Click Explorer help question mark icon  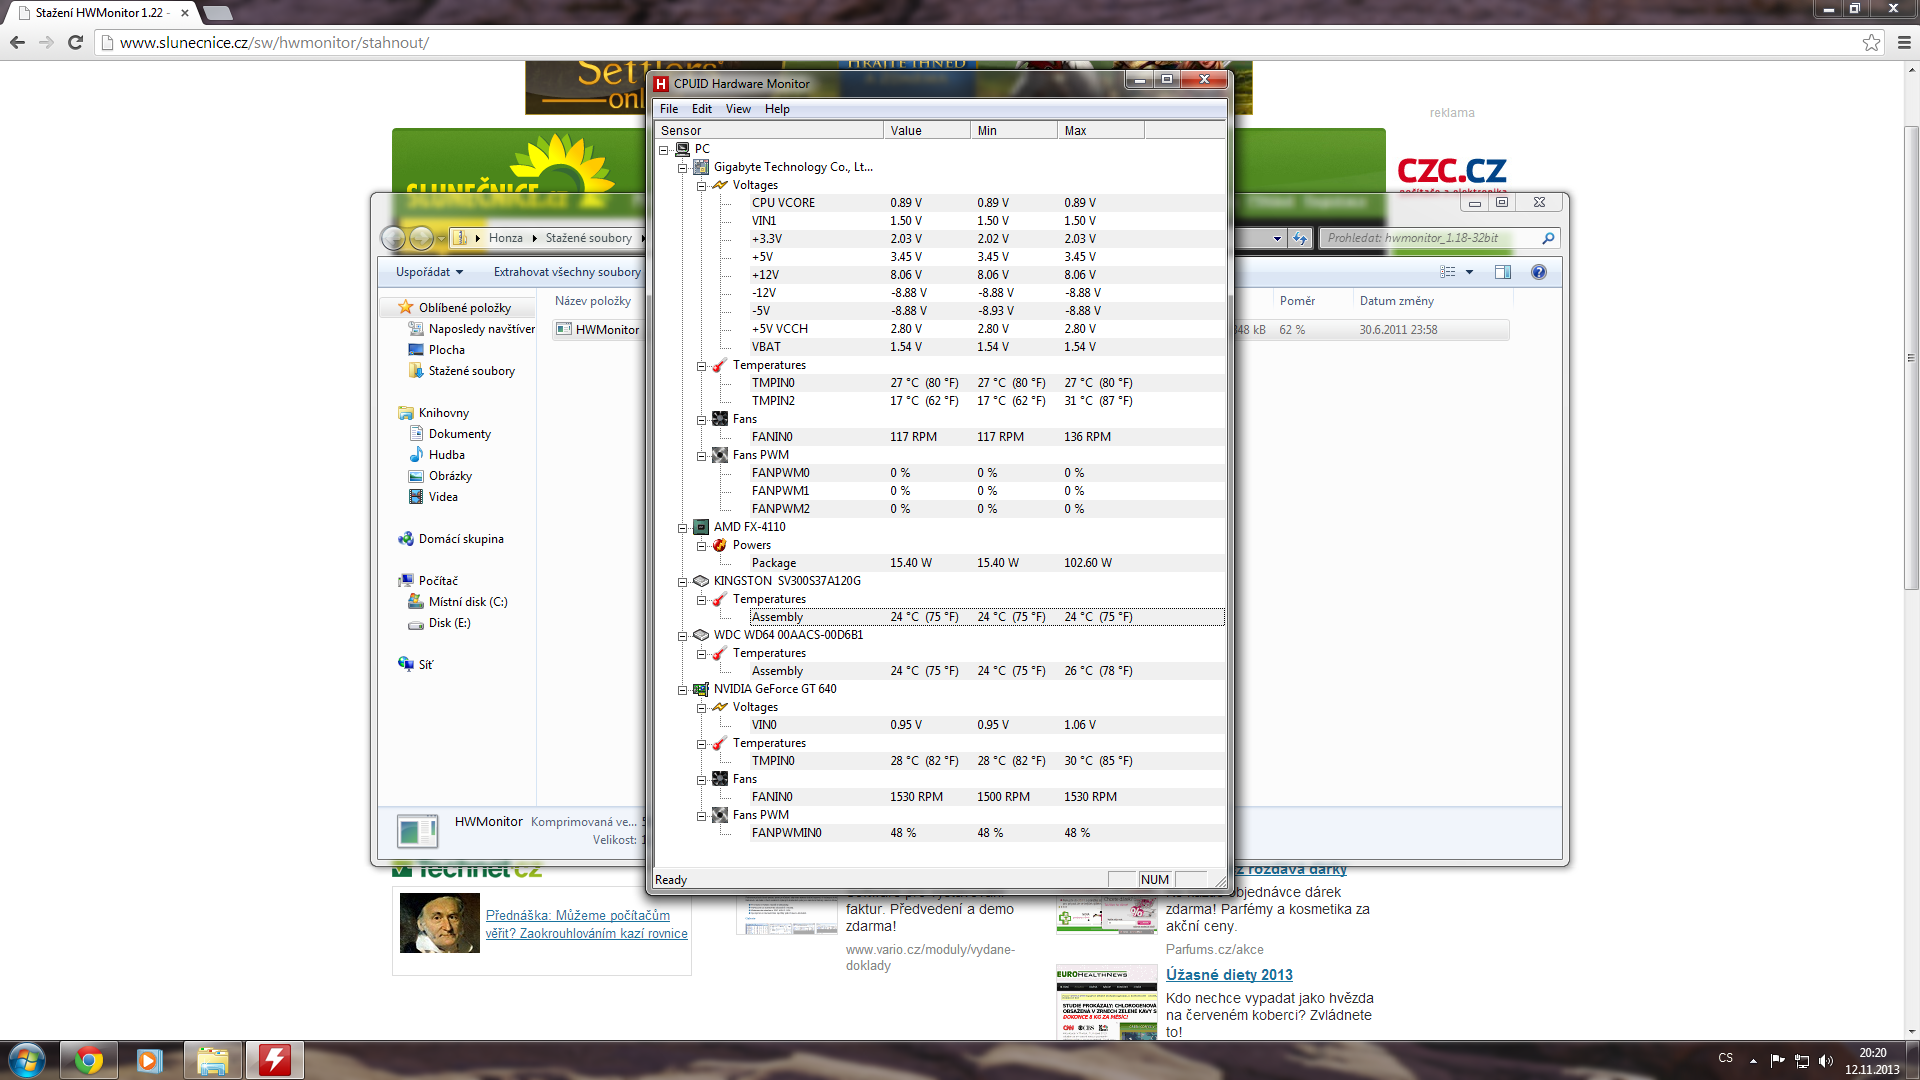pyautogui.click(x=1538, y=272)
